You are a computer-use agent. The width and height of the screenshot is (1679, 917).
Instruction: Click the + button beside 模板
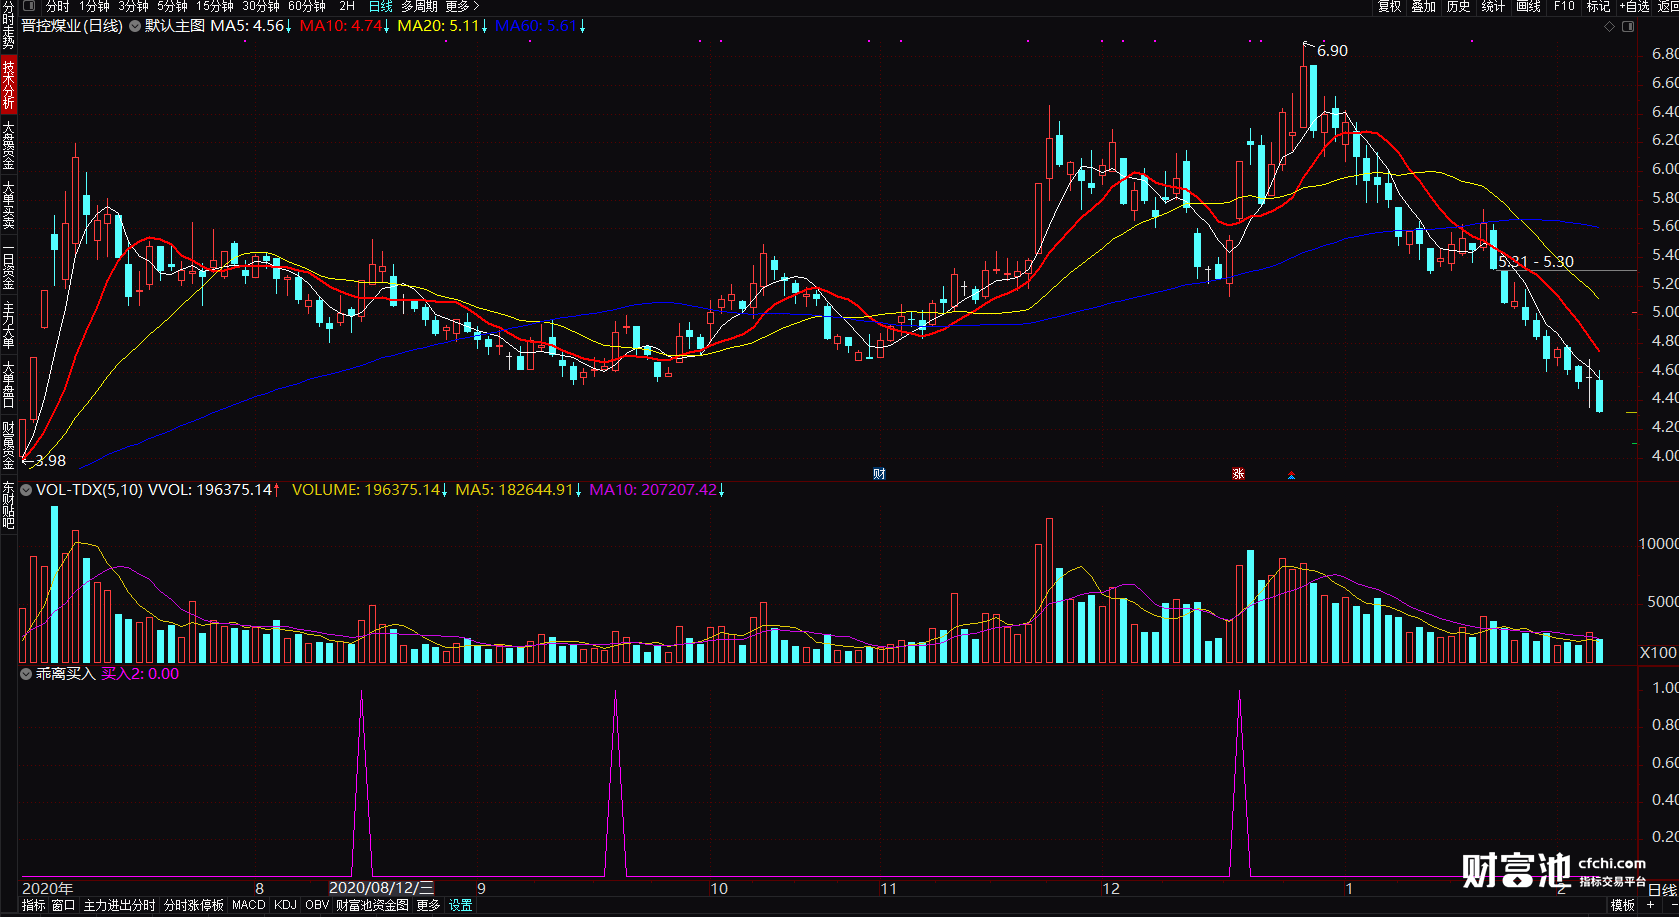[1650, 905]
